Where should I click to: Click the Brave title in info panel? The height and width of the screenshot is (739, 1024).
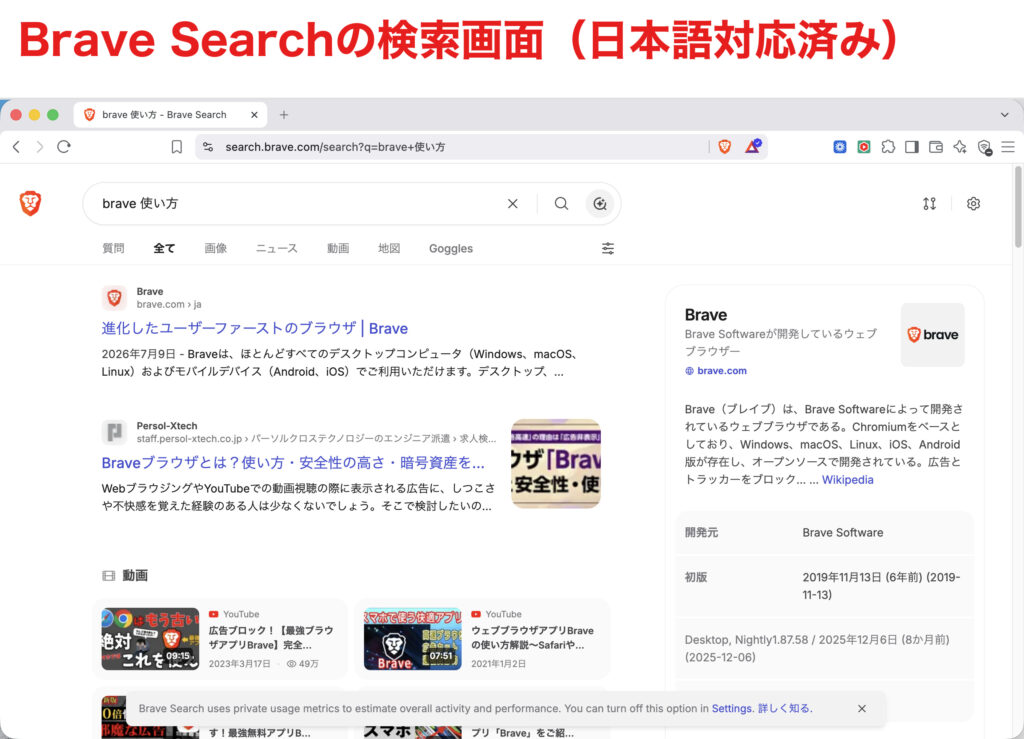click(705, 315)
